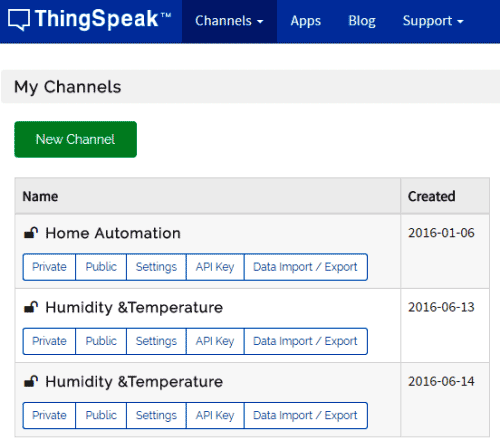Open the Home Automation channel
This screenshot has height=440, width=500.
[113, 233]
